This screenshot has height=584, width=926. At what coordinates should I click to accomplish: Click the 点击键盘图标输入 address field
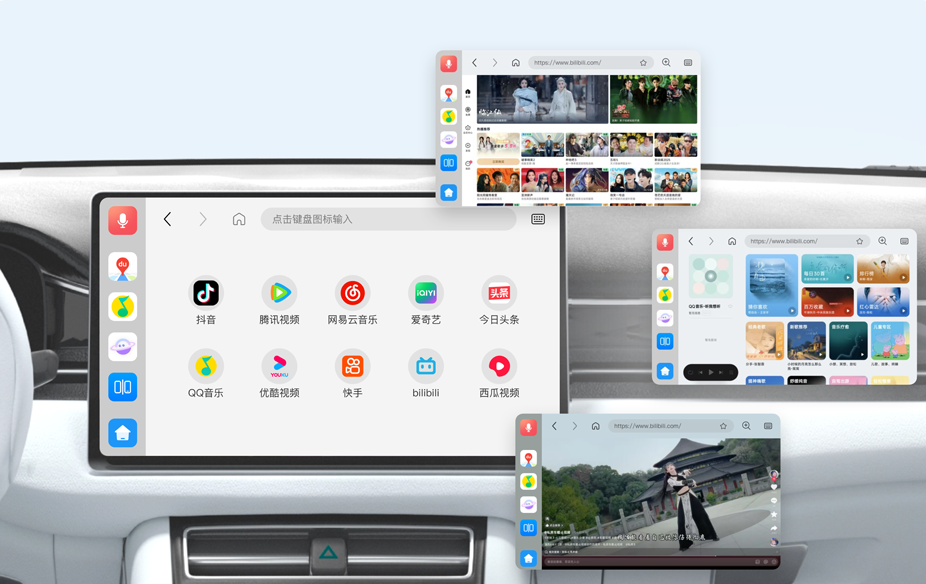tap(389, 219)
